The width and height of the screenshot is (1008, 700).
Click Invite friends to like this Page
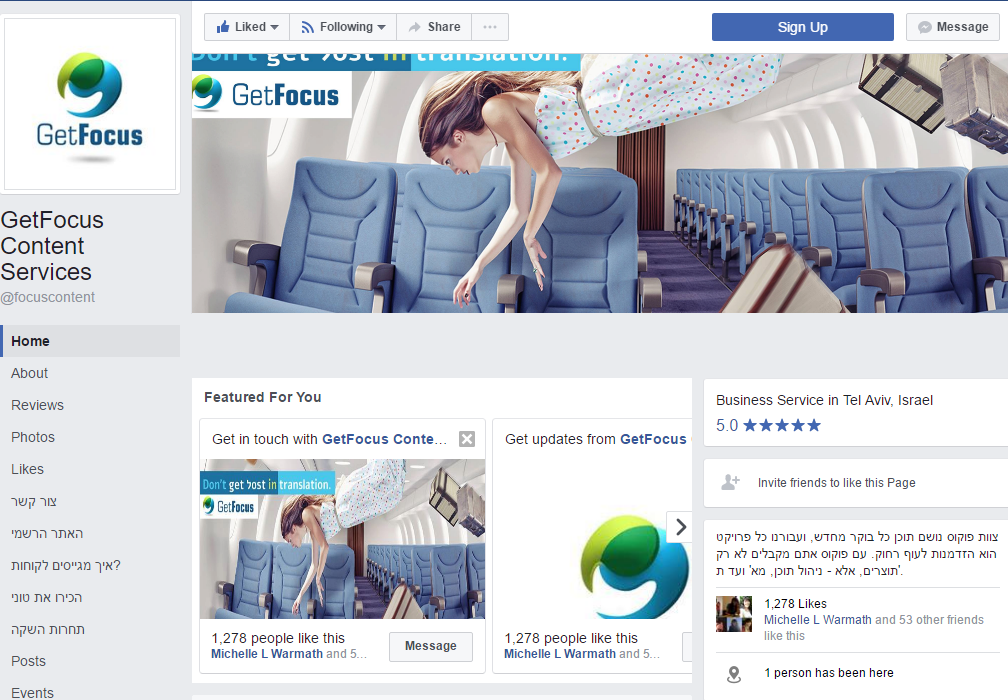[836, 483]
